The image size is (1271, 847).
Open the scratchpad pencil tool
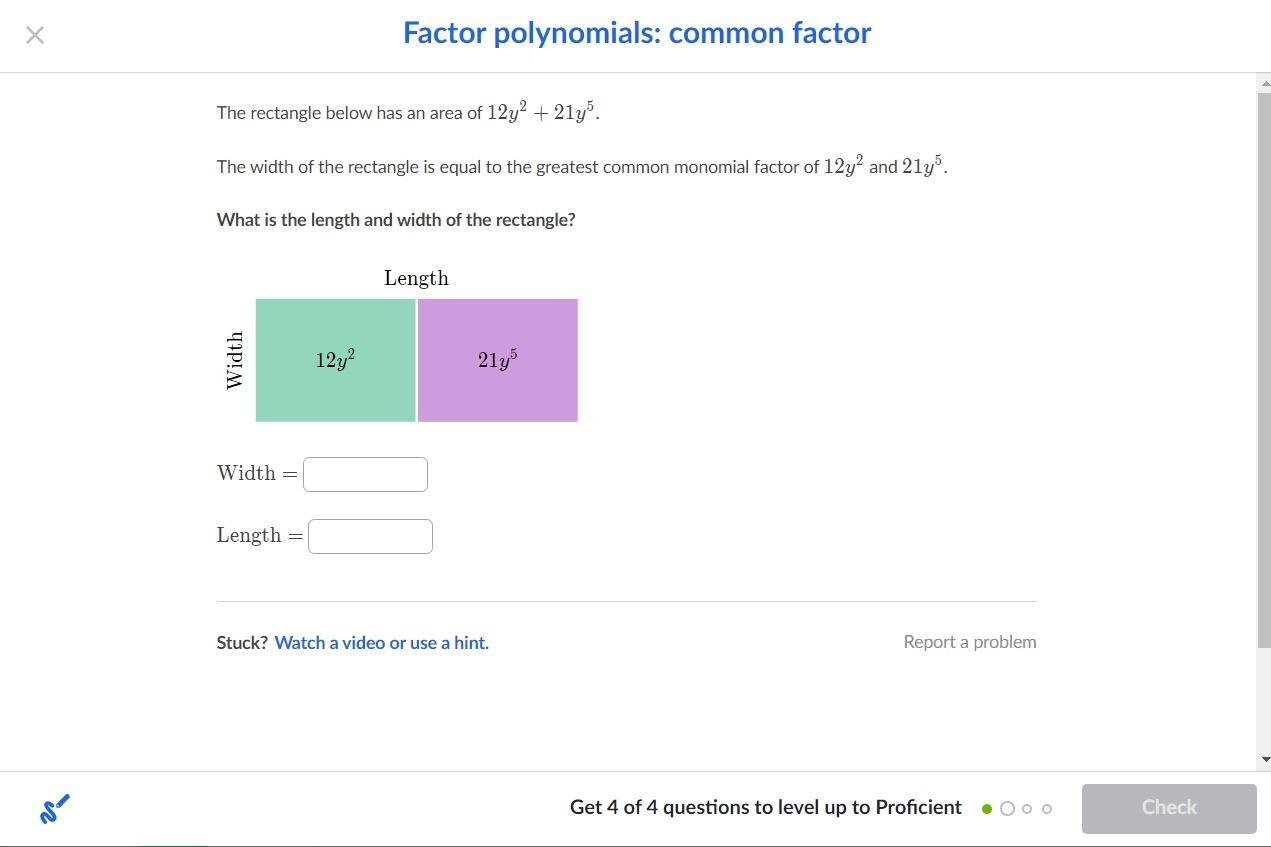point(55,808)
